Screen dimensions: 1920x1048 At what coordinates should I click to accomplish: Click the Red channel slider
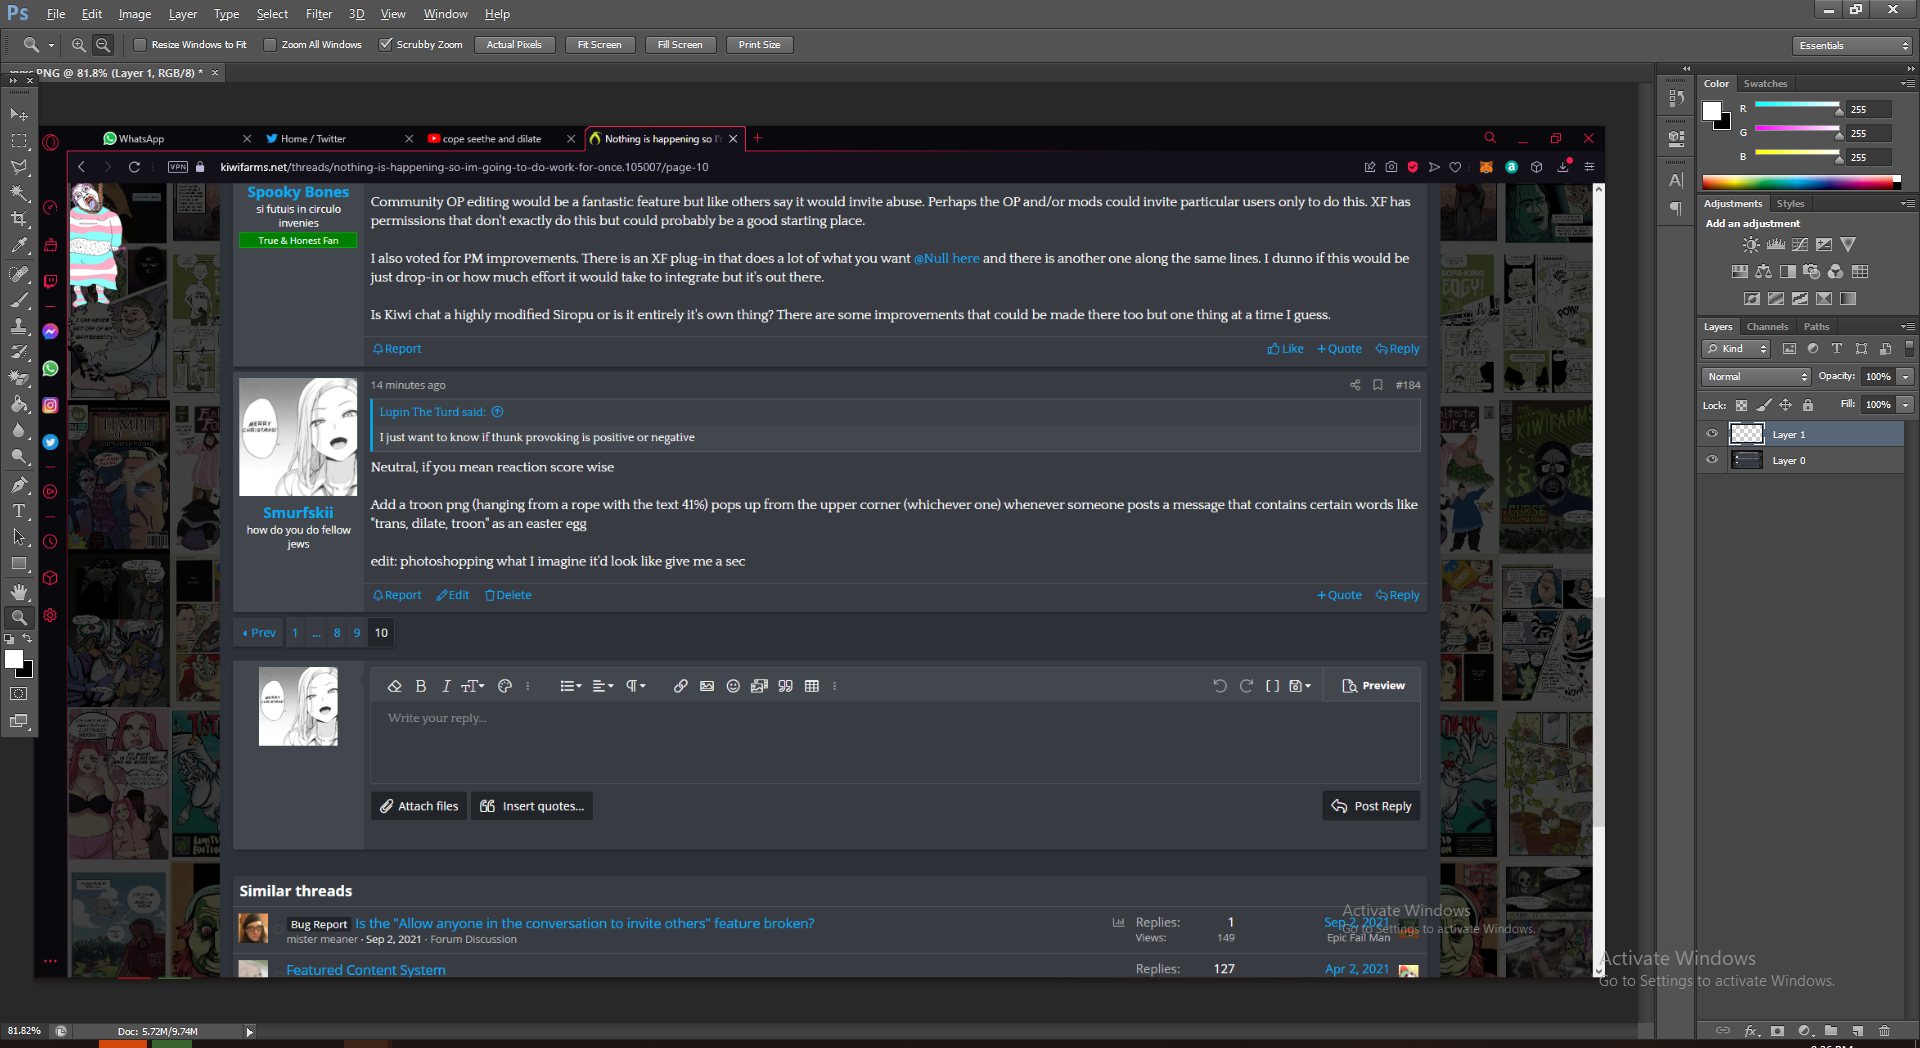(x=1797, y=105)
